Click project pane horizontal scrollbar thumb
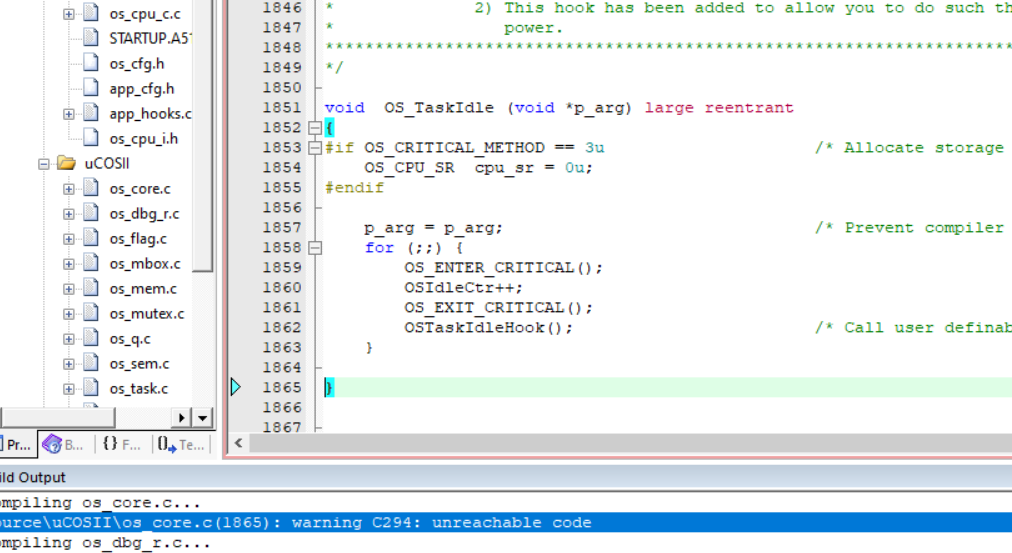Viewport: 1012px width, 553px height. pyautogui.click(x=57, y=418)
